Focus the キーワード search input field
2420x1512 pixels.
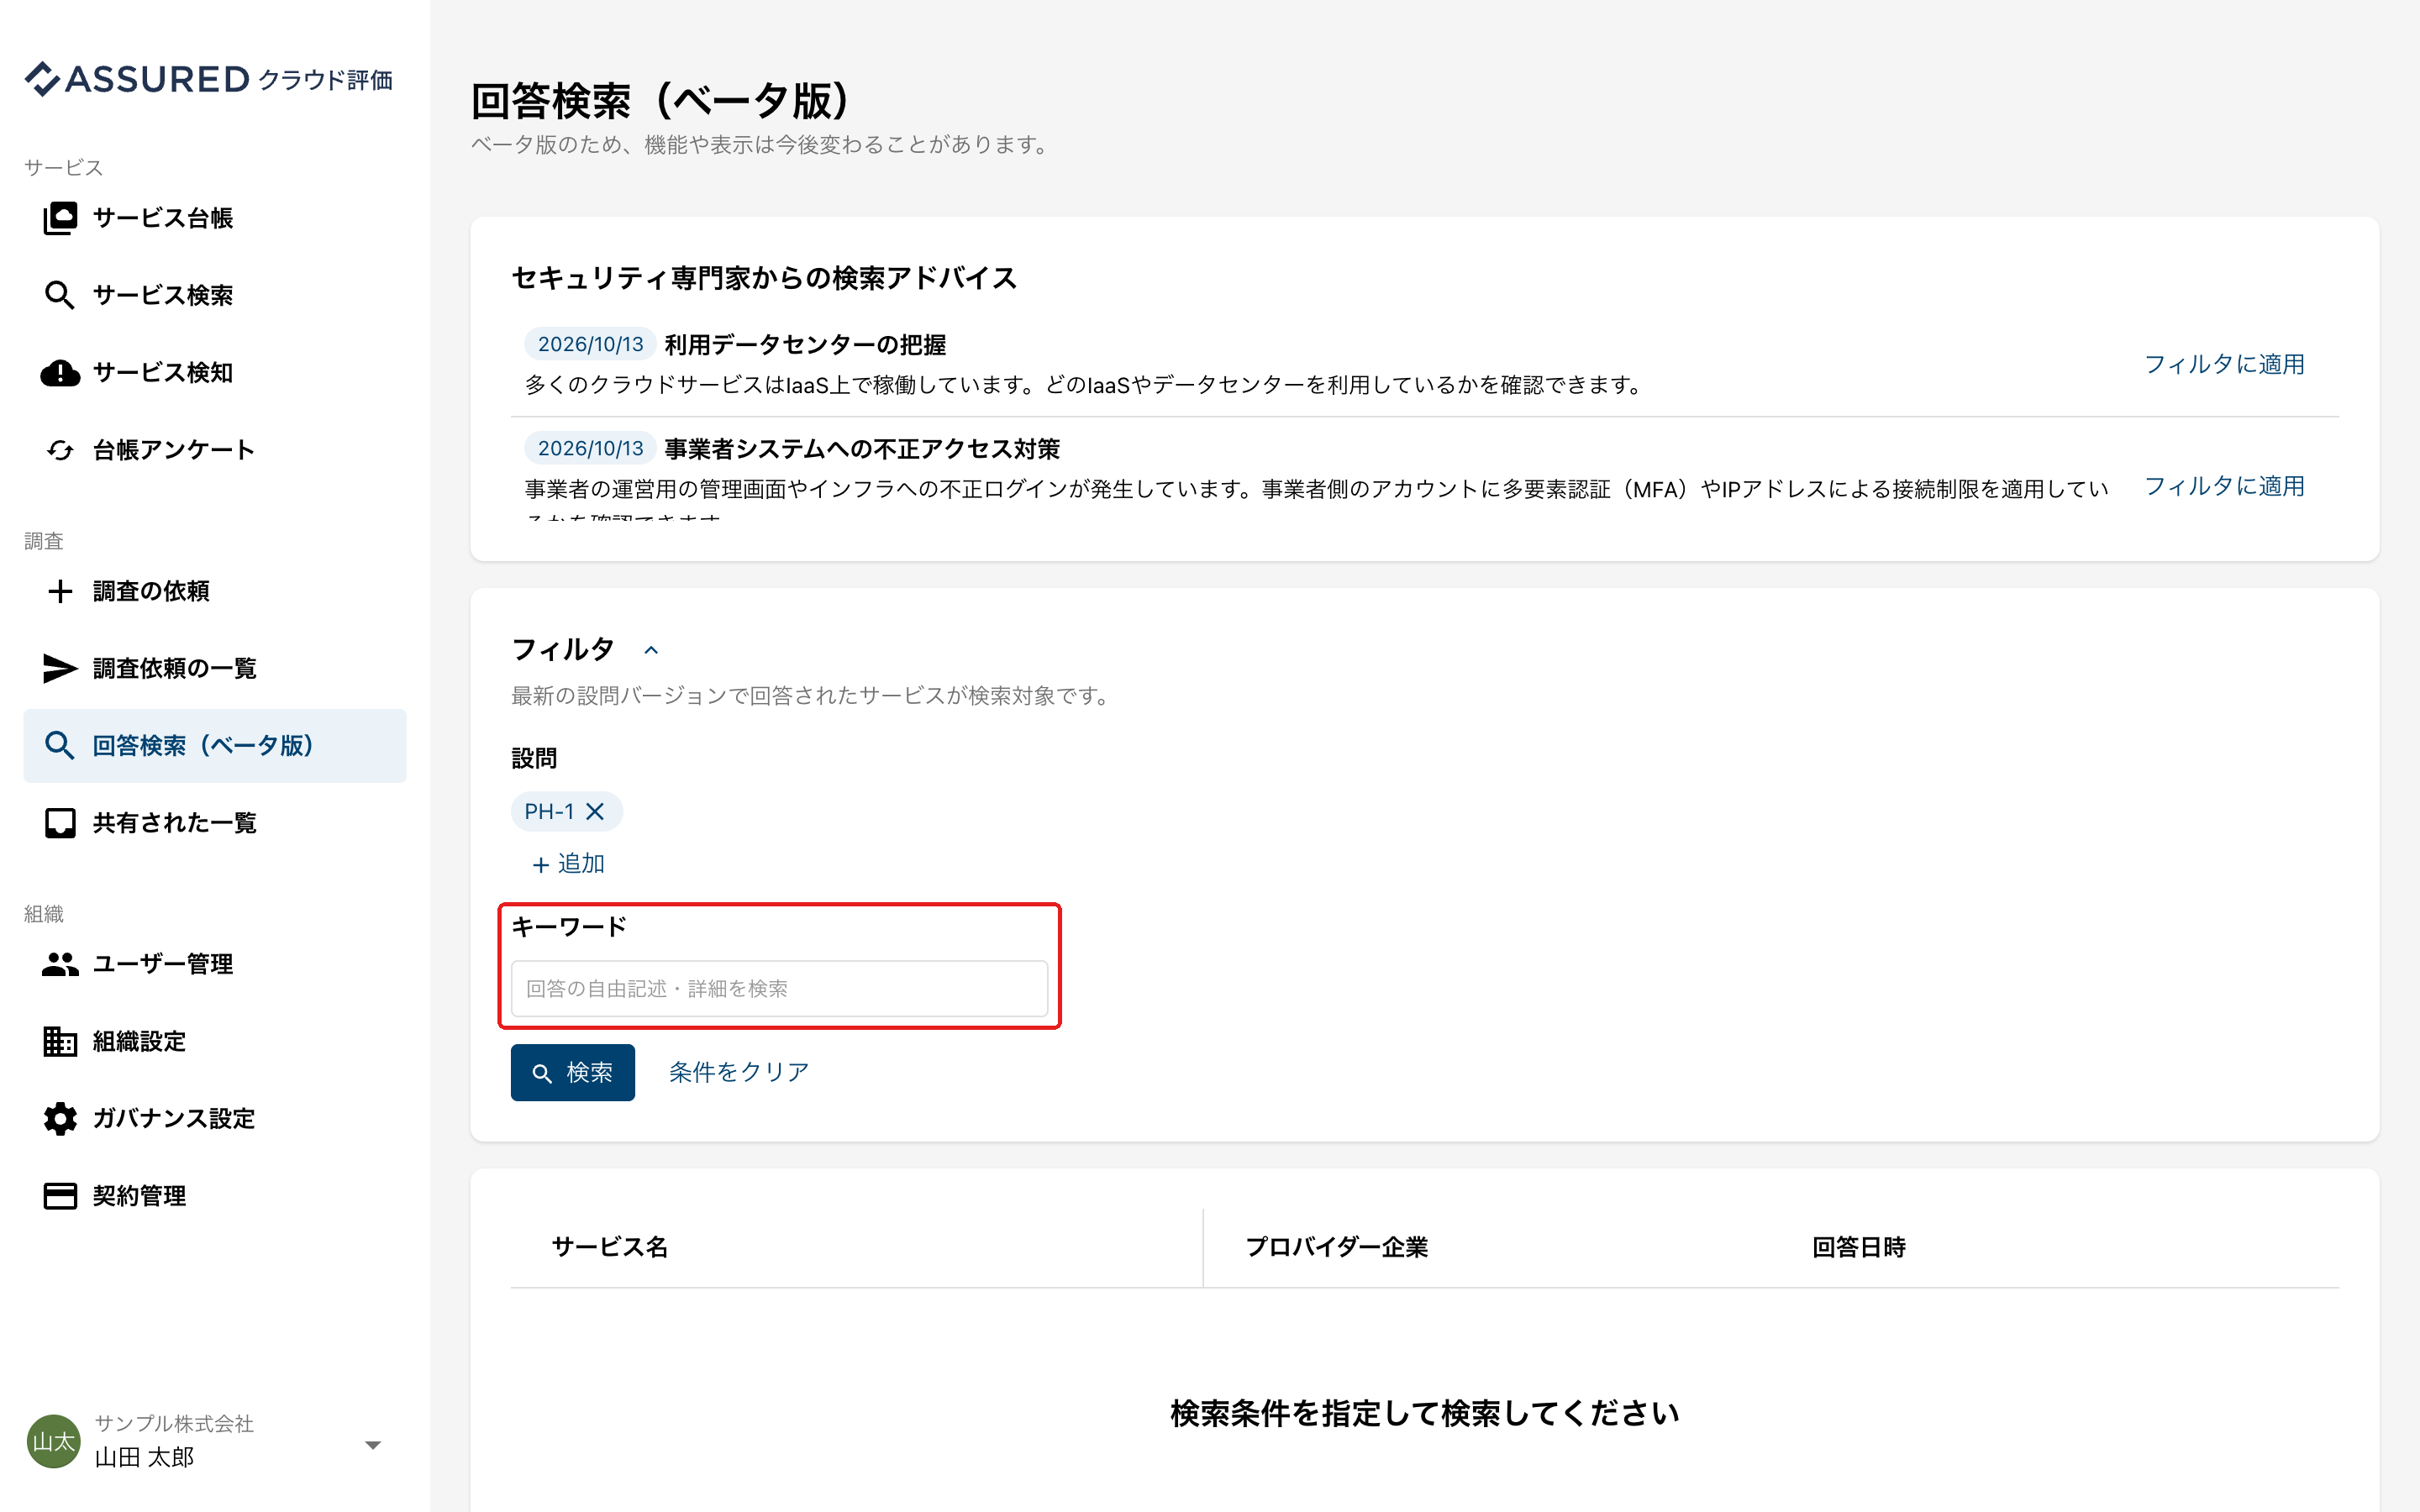(779, 988)
